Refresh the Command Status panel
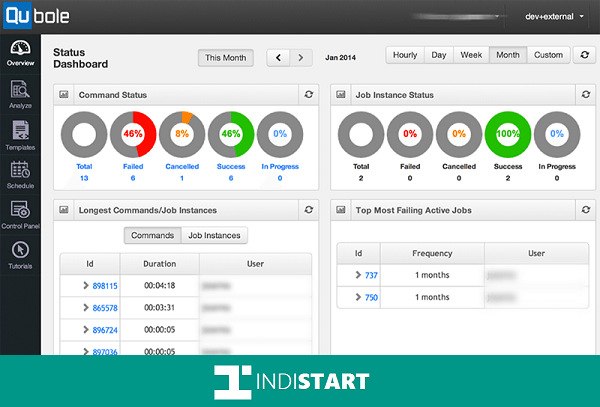This screenshot has width=600, height=407. [x=309, y=94]
